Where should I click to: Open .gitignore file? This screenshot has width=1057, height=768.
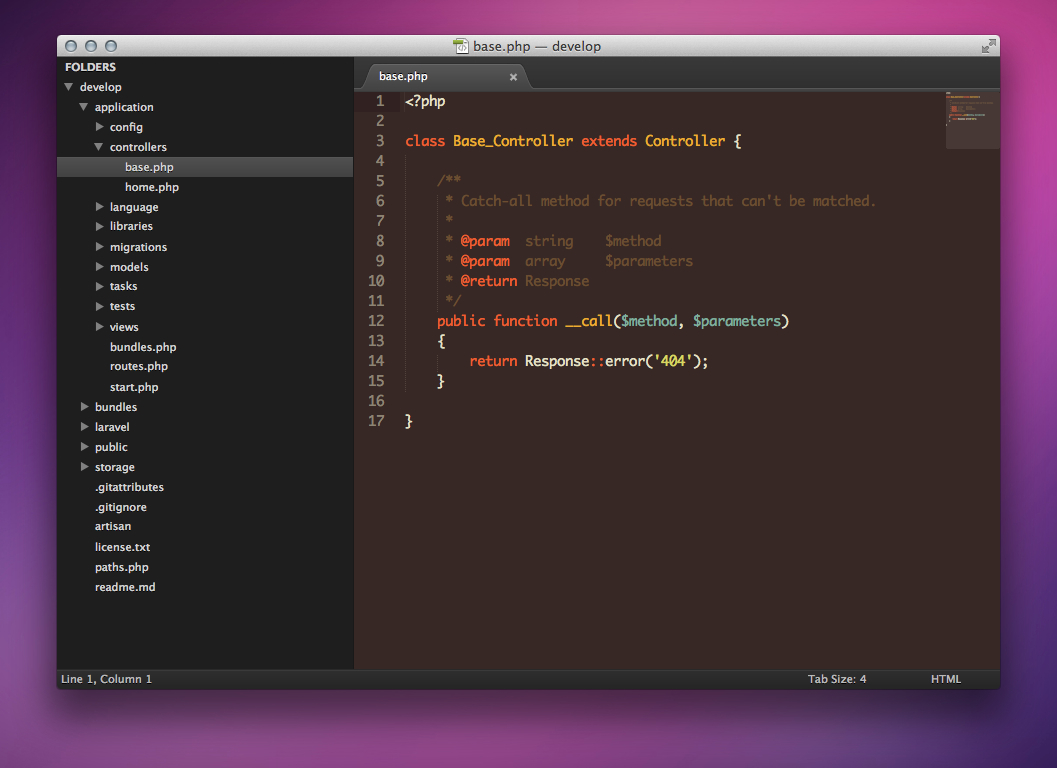click(121, 507)
